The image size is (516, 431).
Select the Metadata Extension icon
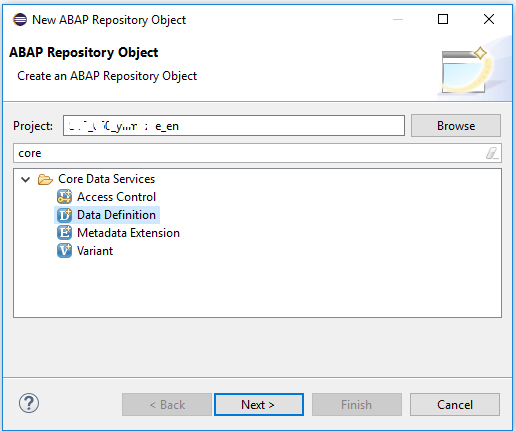tap(64, 233)
